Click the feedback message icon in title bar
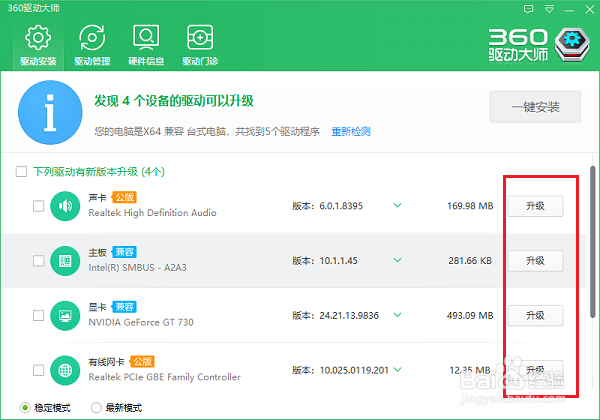The height and width of the screenshot is (420, 600). (x=528, y=9)
